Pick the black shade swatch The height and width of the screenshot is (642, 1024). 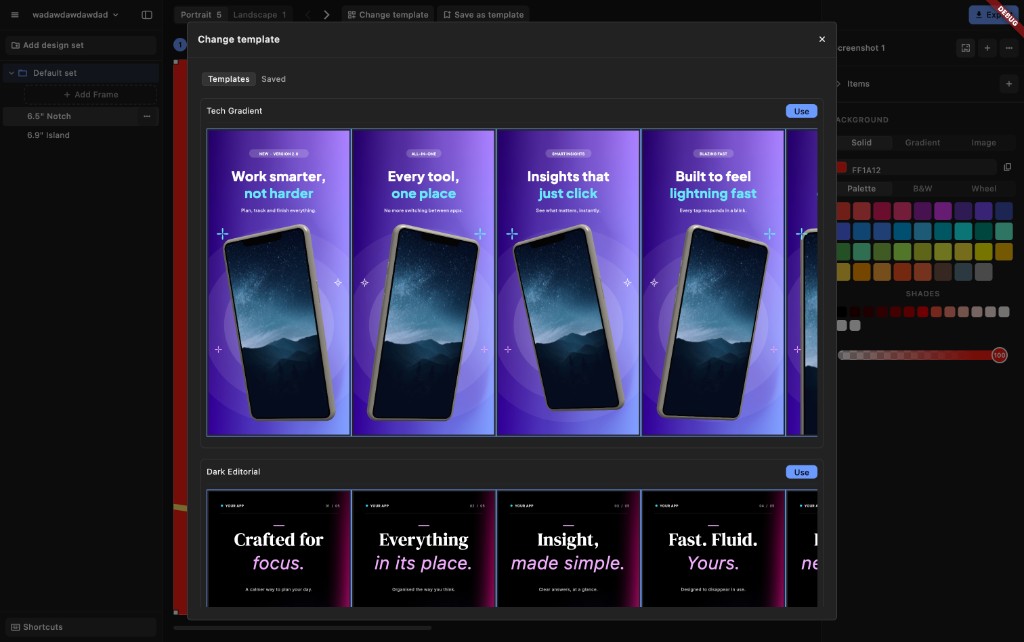[x=842, y=312]
